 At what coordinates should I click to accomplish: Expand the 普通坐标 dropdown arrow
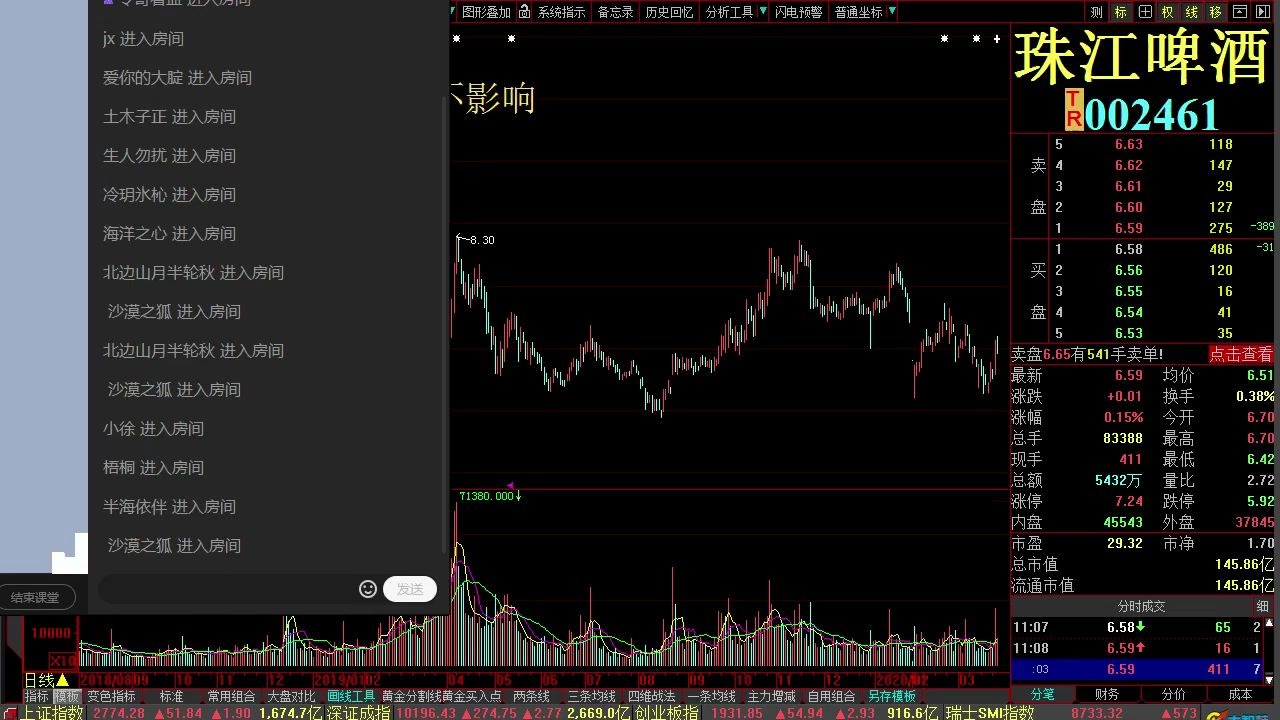(x=892, y=12)
